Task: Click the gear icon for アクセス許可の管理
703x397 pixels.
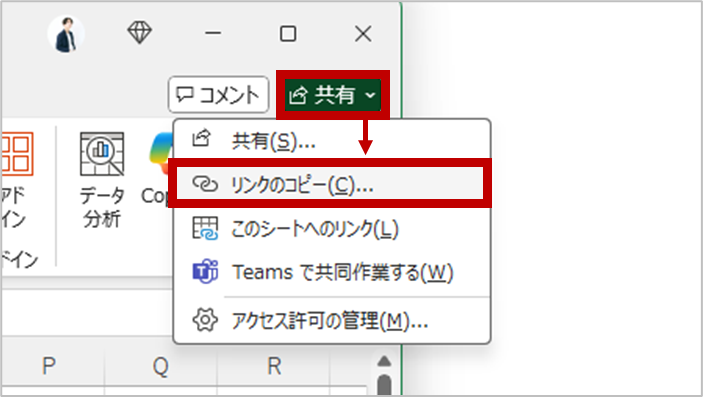Action: pyautogui.click(x=205, y=320)
